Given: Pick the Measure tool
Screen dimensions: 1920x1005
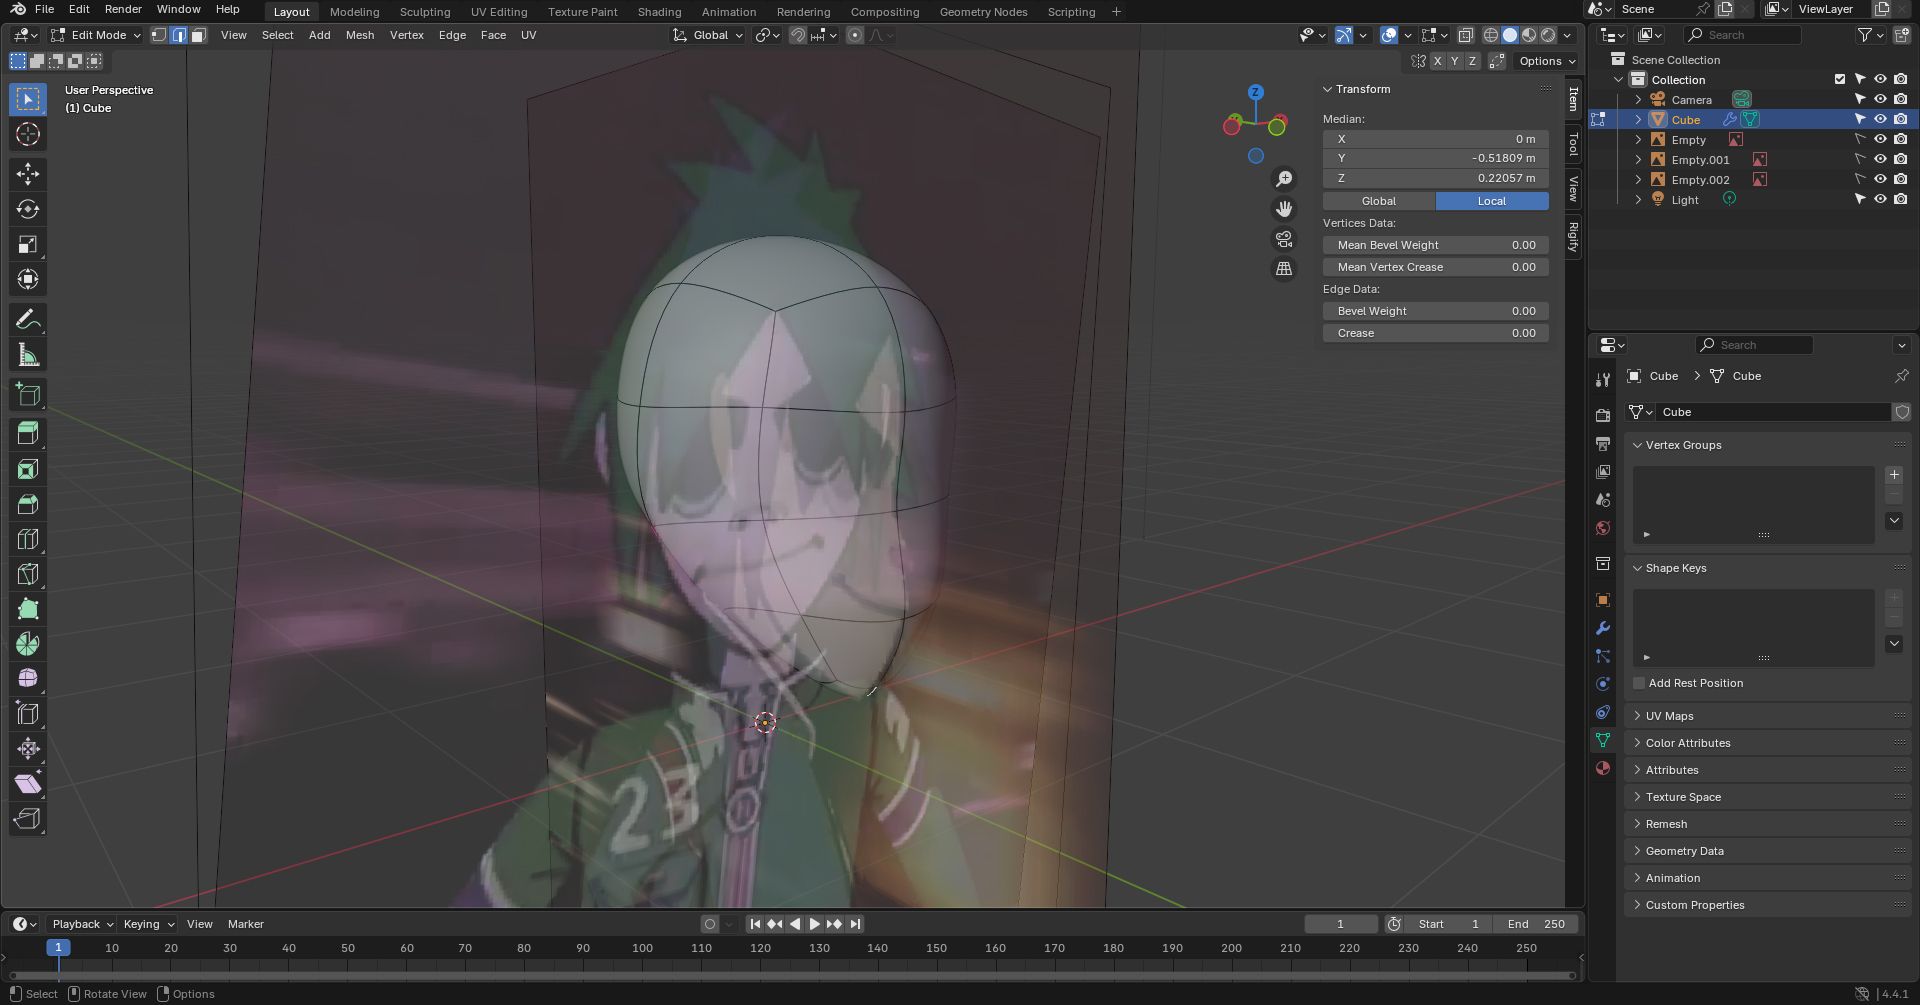Looking at the screenshot, I should (x=28, y=355).
